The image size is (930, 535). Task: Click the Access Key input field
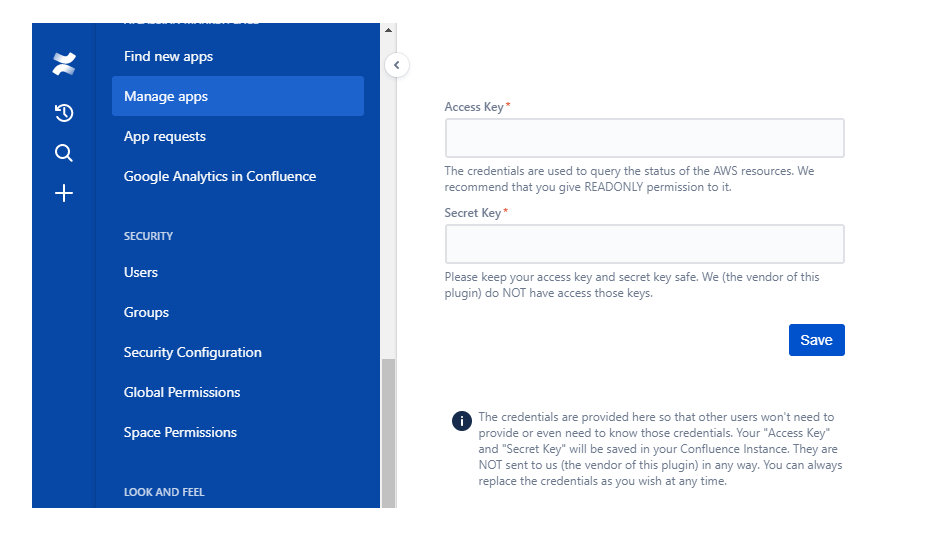(645, 138)
